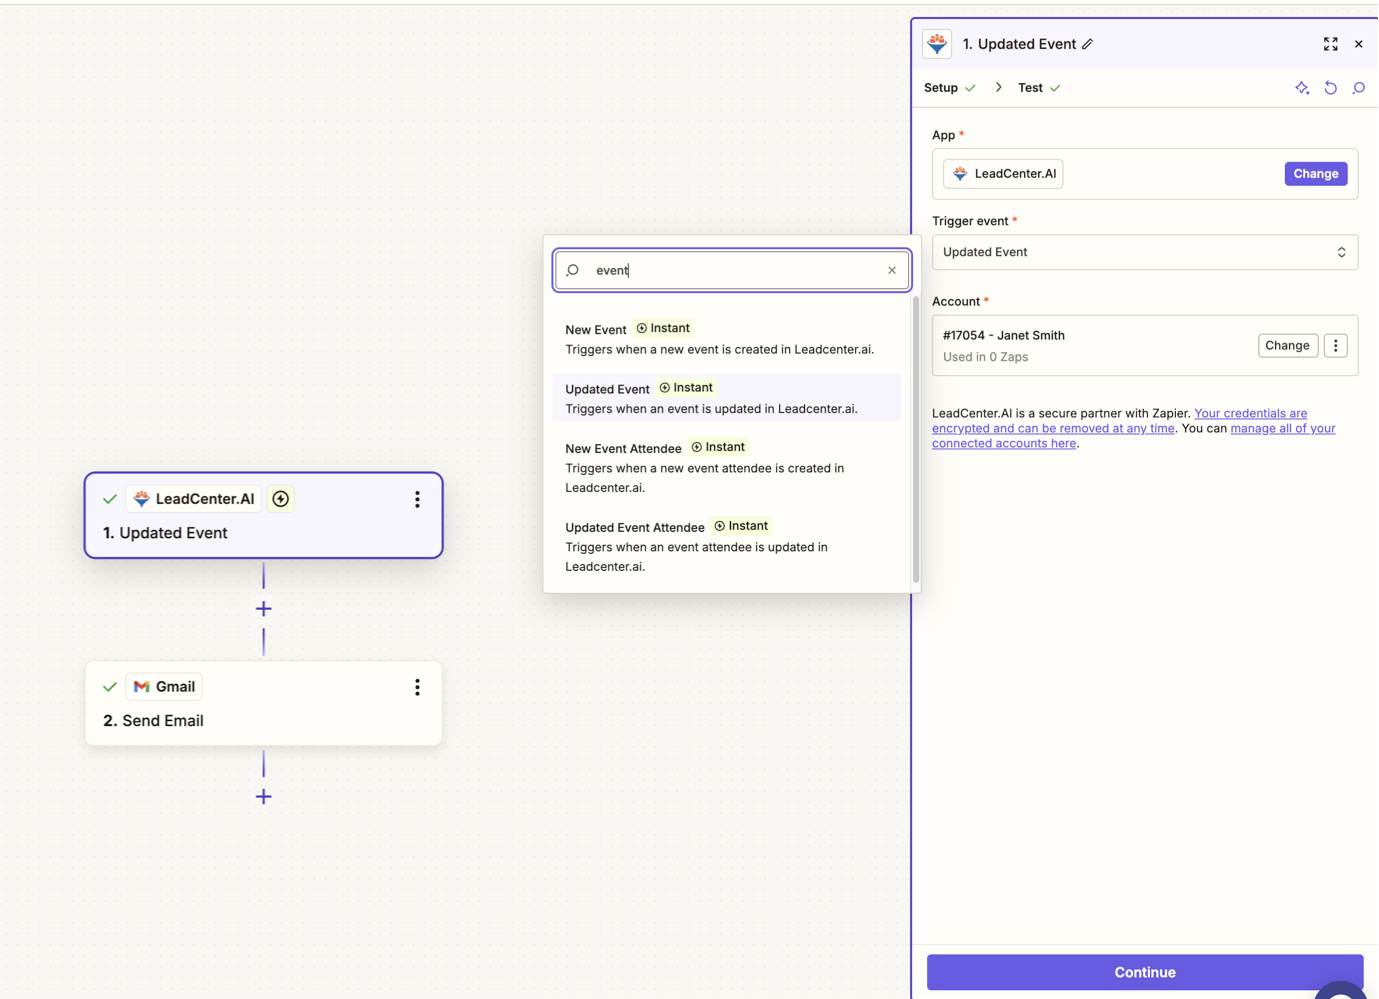Open the search icon in the step panel
This screenshot has height=999, width=1379.
point(1359,88)
